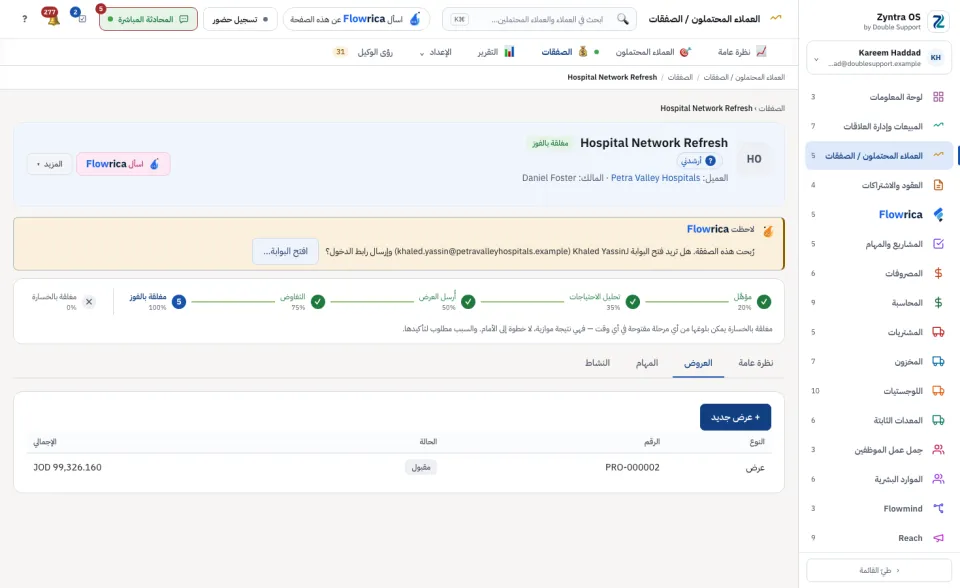Screen dimensions: 960x588
Task: Click اسأل Flowrica عن هذه الصفحة button
Action: (356, 19)
